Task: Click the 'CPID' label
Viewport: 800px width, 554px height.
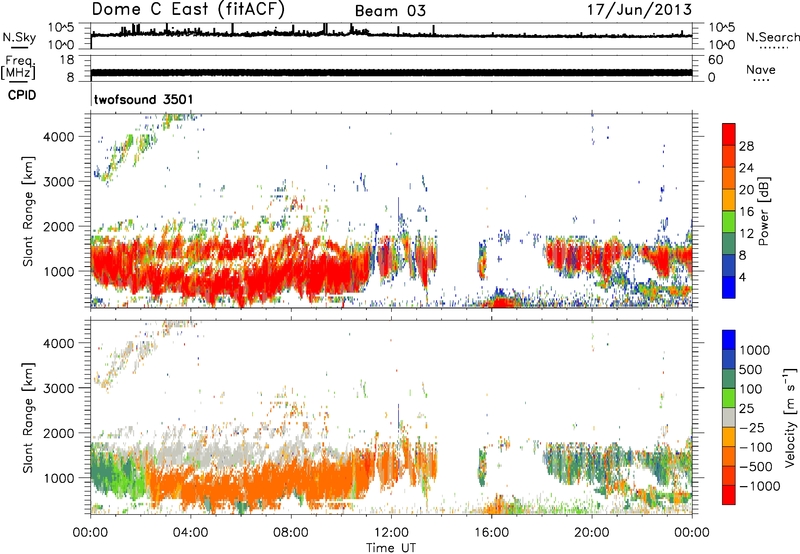Action: pyautogui.click(x=22, y=95)
